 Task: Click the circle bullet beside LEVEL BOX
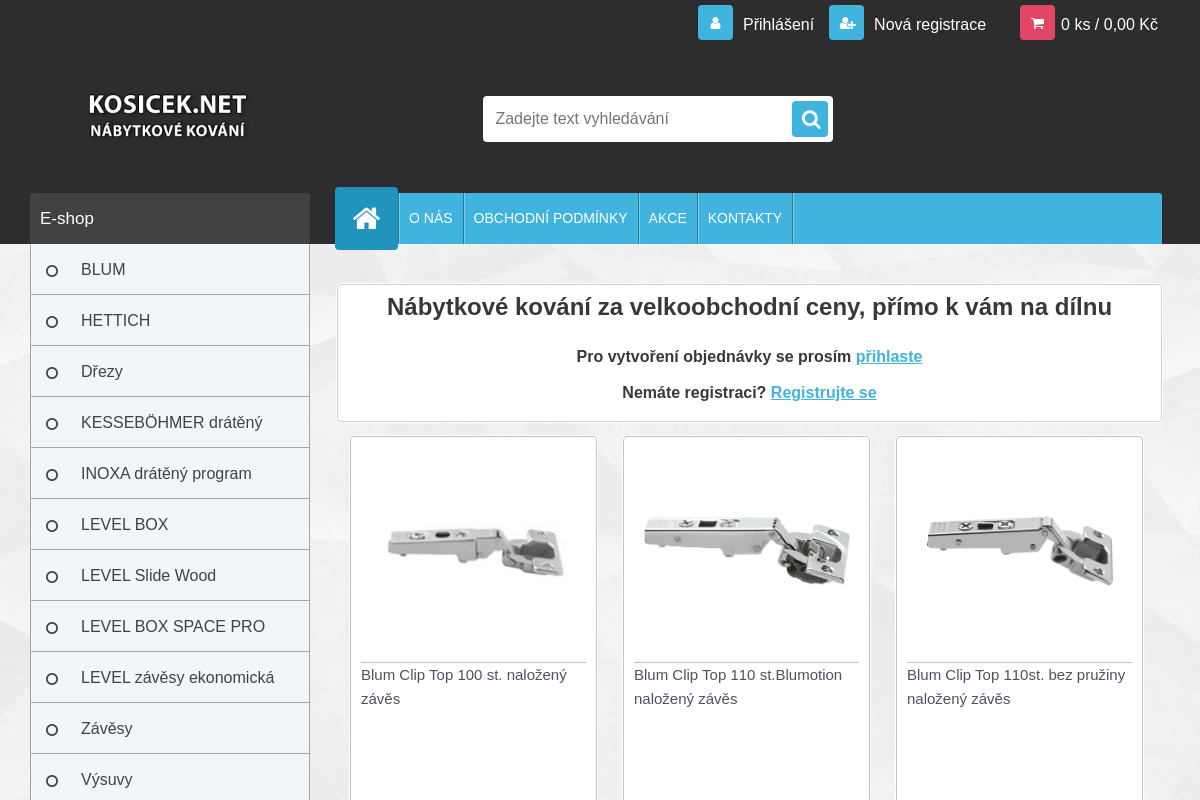[52, 526]
